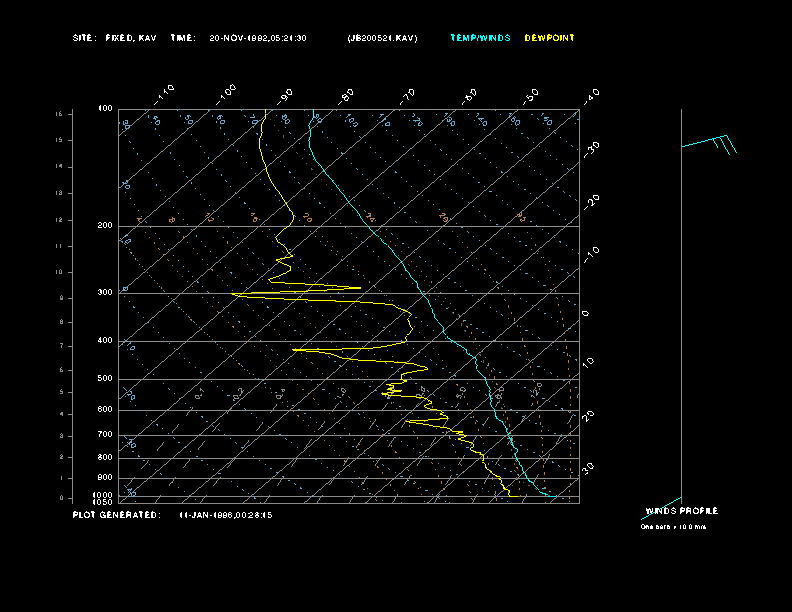
Task: Click the -110 temperature axis label
Action: click(164, 94)
